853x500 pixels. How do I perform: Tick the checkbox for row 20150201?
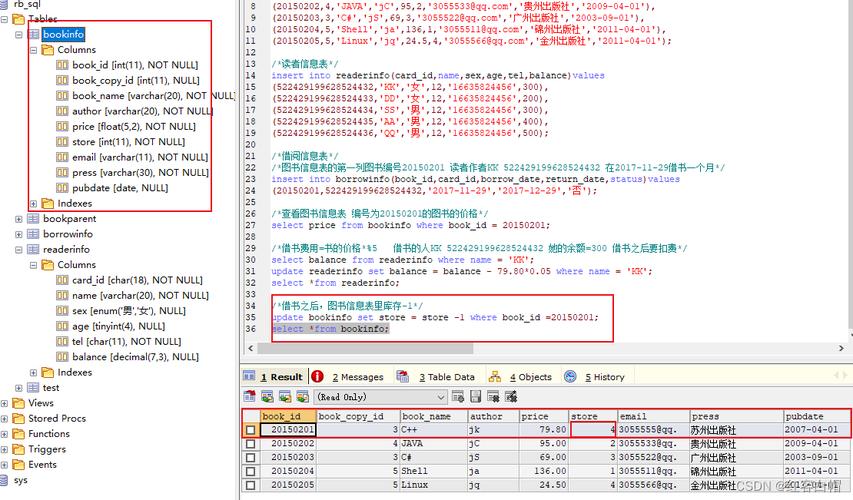click(x=250, y=430)
